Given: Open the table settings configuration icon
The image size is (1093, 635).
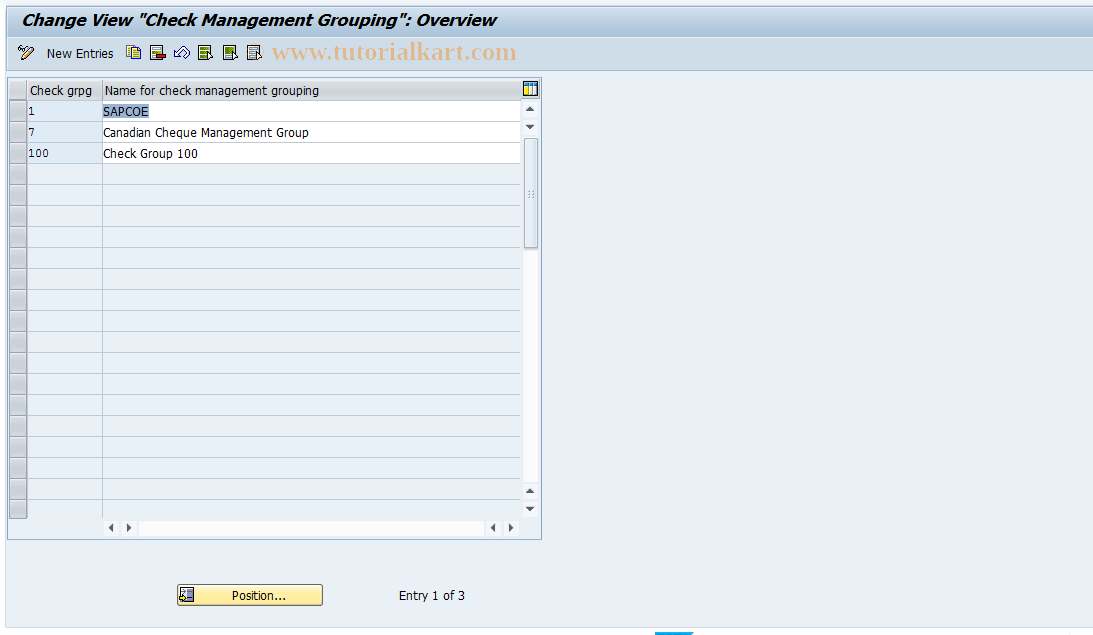Looking at the screenshot, I should [530, 89].
